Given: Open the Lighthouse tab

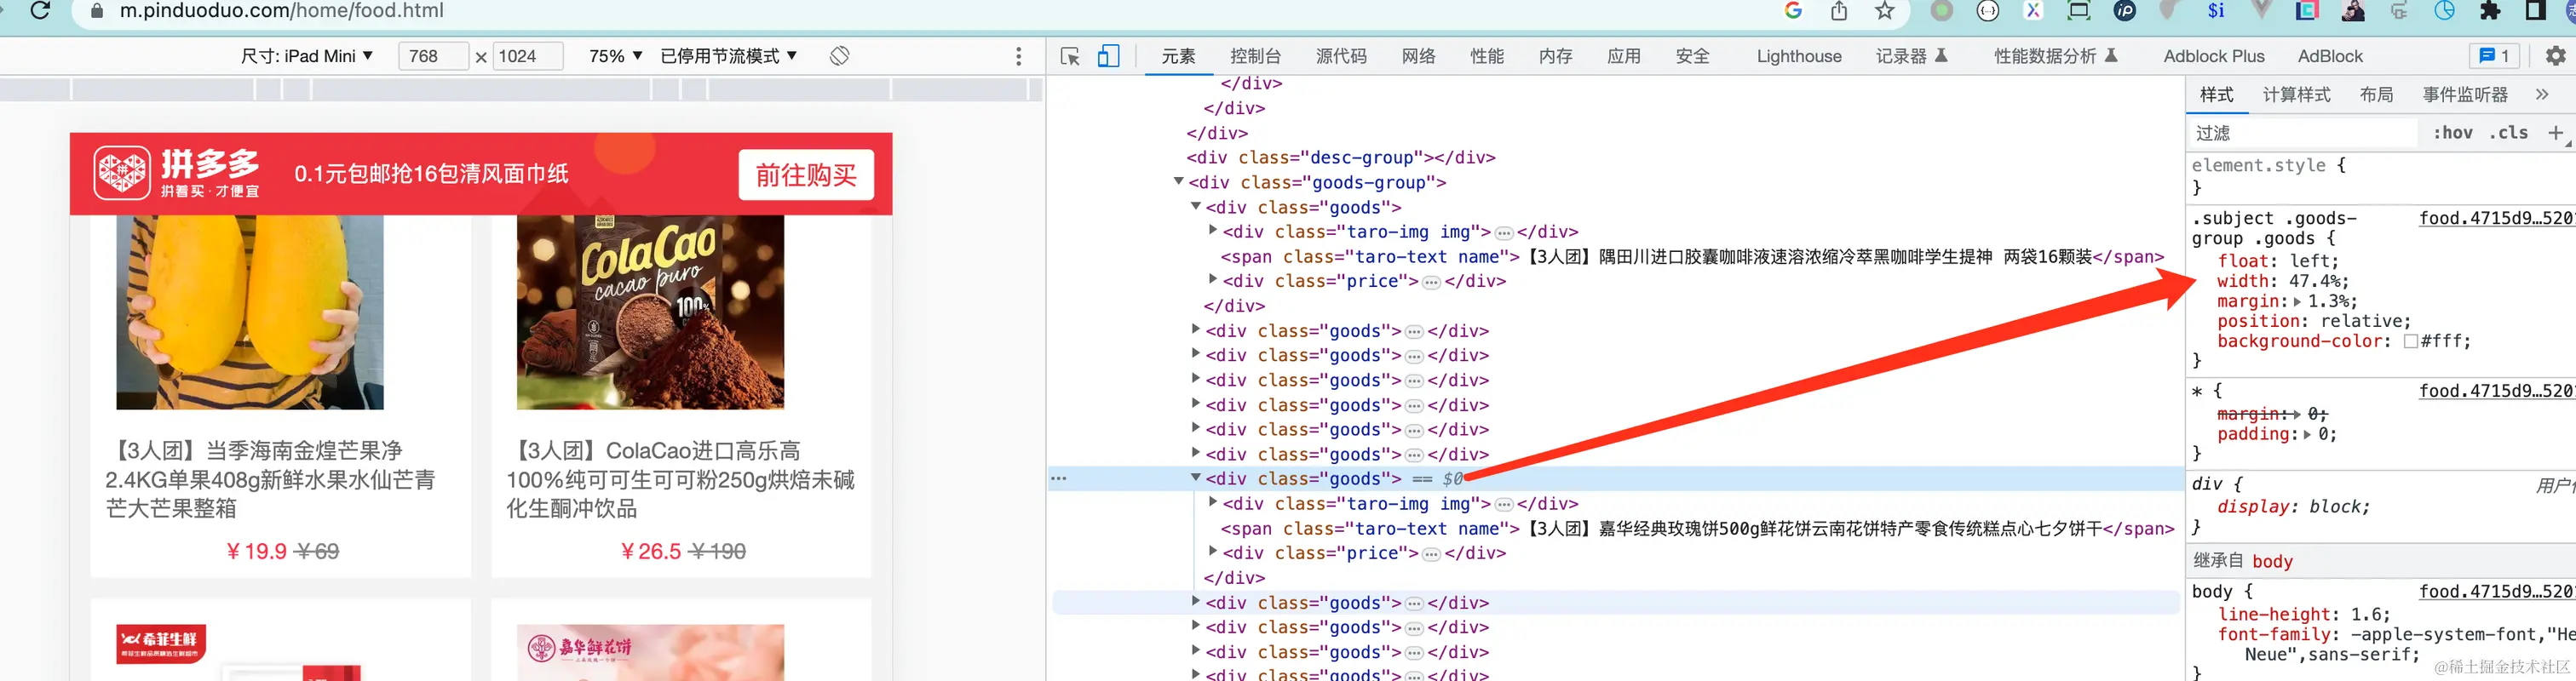Looking at the screenshot, I should 1798,56.
